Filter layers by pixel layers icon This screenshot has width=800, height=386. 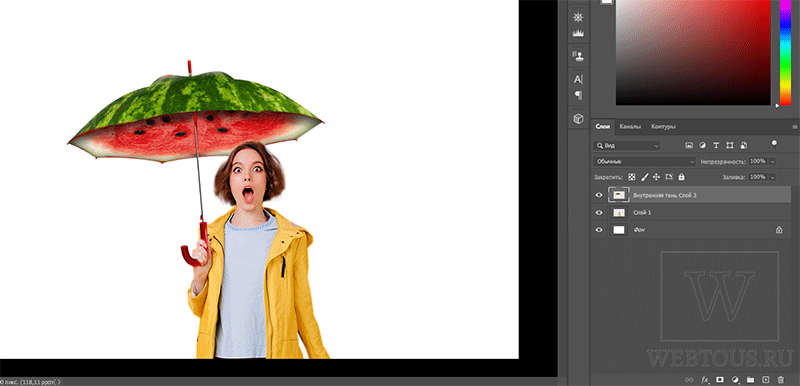click(x=689, y=145)
